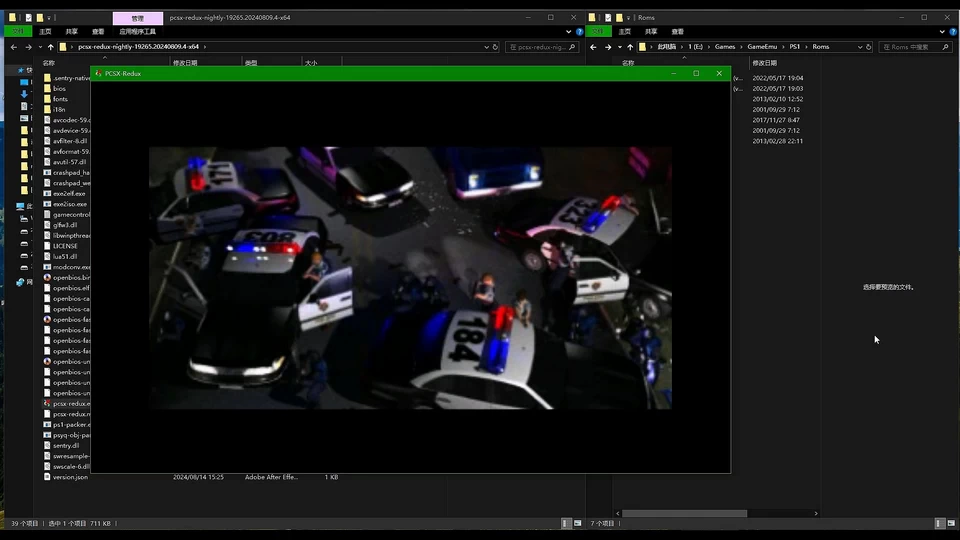Sort by 修改日期 column in Roms window
Image resolution: width=960 pixels, height=540 pixels.
(764, 63)
